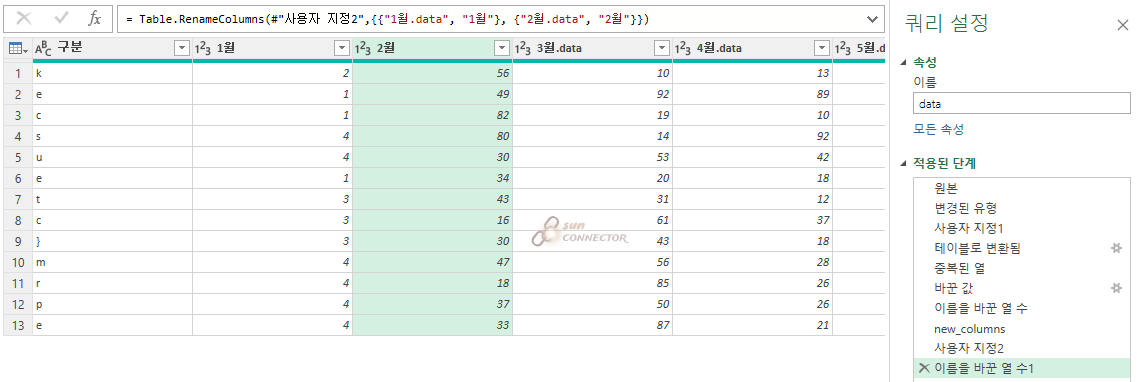The height and width of the screenshot is (382, 1137).
Task: Select the 변경된 유형 step
Action: tap(1022, 208)
